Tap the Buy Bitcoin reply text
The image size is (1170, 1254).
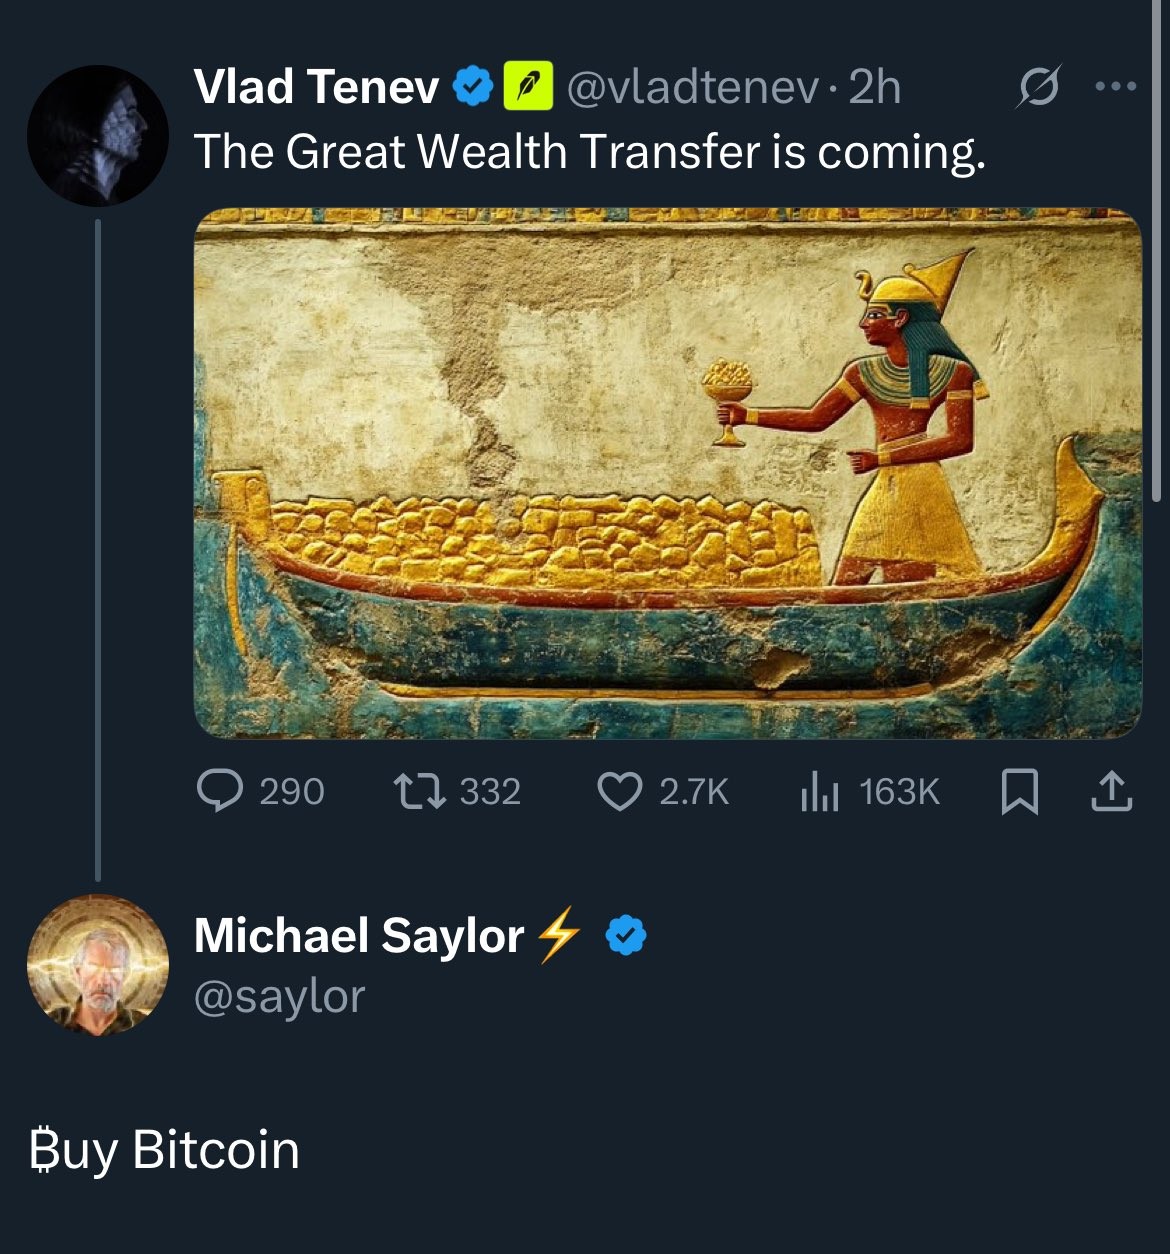164,1150
